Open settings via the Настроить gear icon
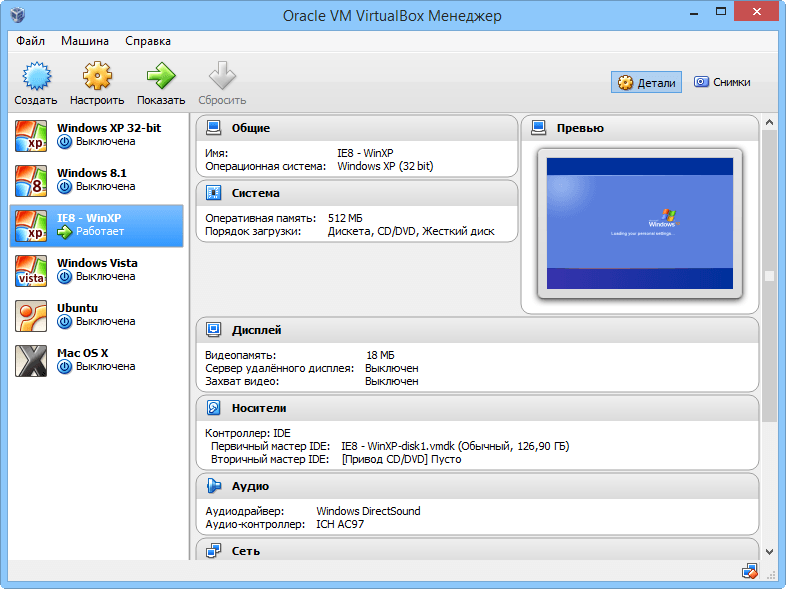 point(97,76)
